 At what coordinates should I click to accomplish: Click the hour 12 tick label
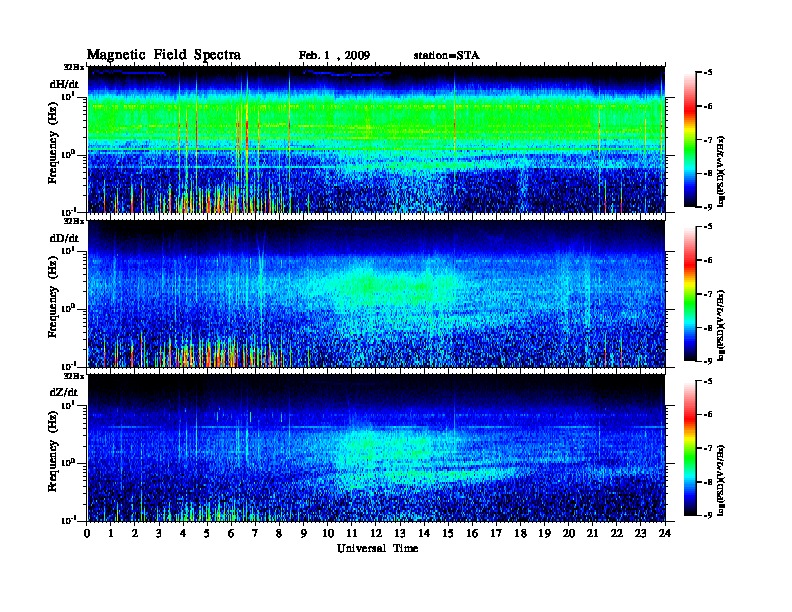pyautogui.click(x=376, y=533)
